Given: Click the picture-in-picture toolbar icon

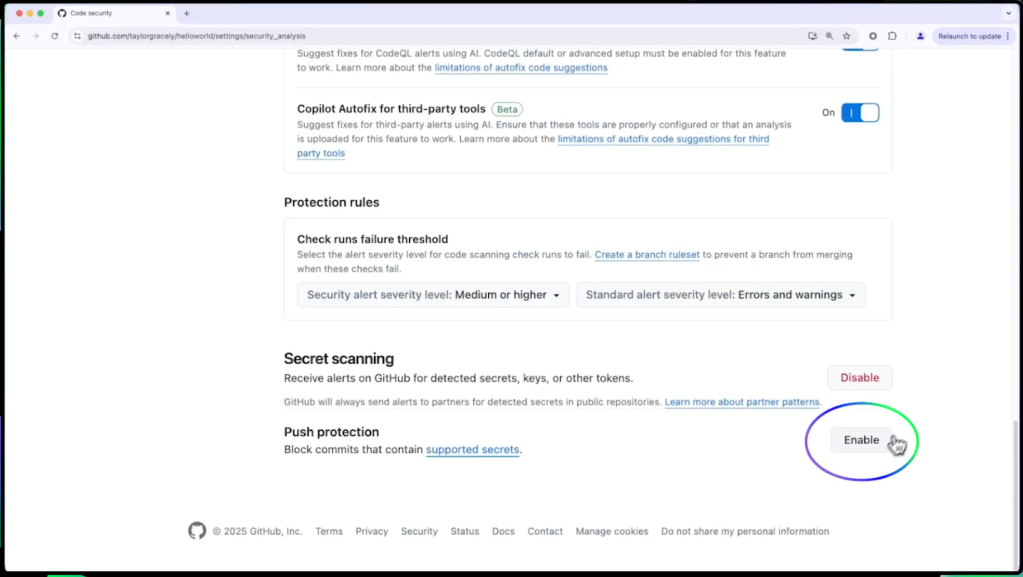Looking at the screenshot, I should [x=813, y=36].
